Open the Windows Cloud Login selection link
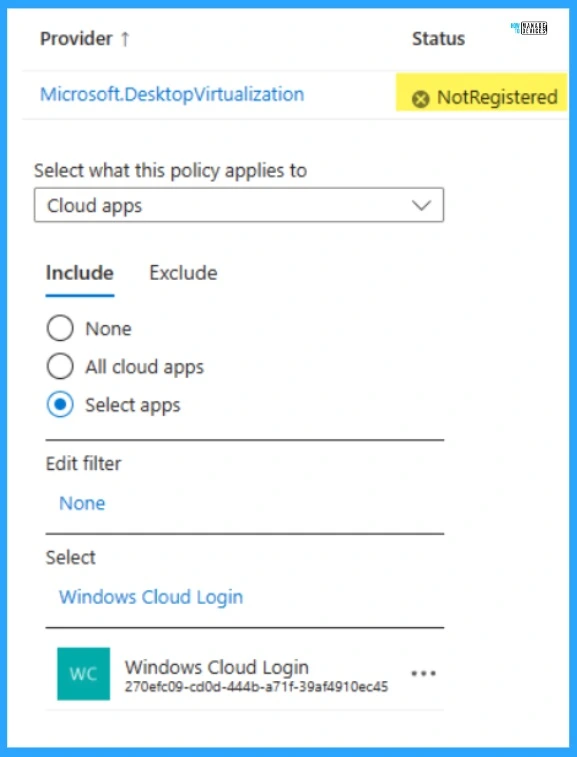The width and height of the screenshot is (577, 757). click(151, 597)
